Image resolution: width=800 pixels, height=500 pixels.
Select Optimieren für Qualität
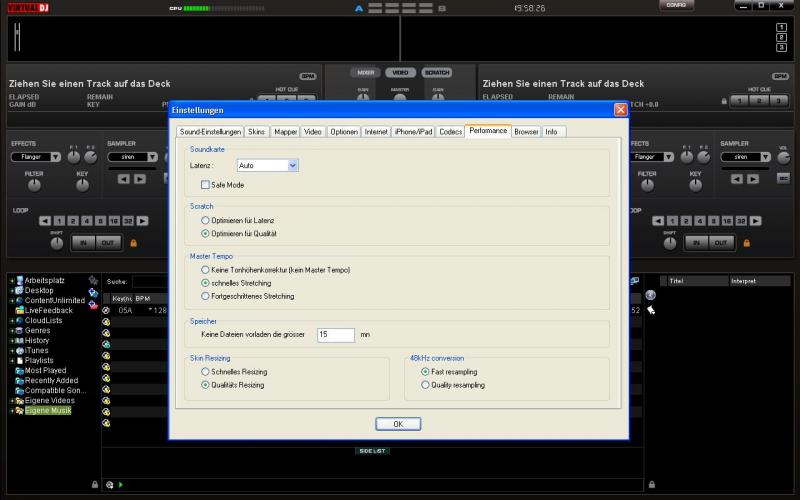tap(205, 234)
